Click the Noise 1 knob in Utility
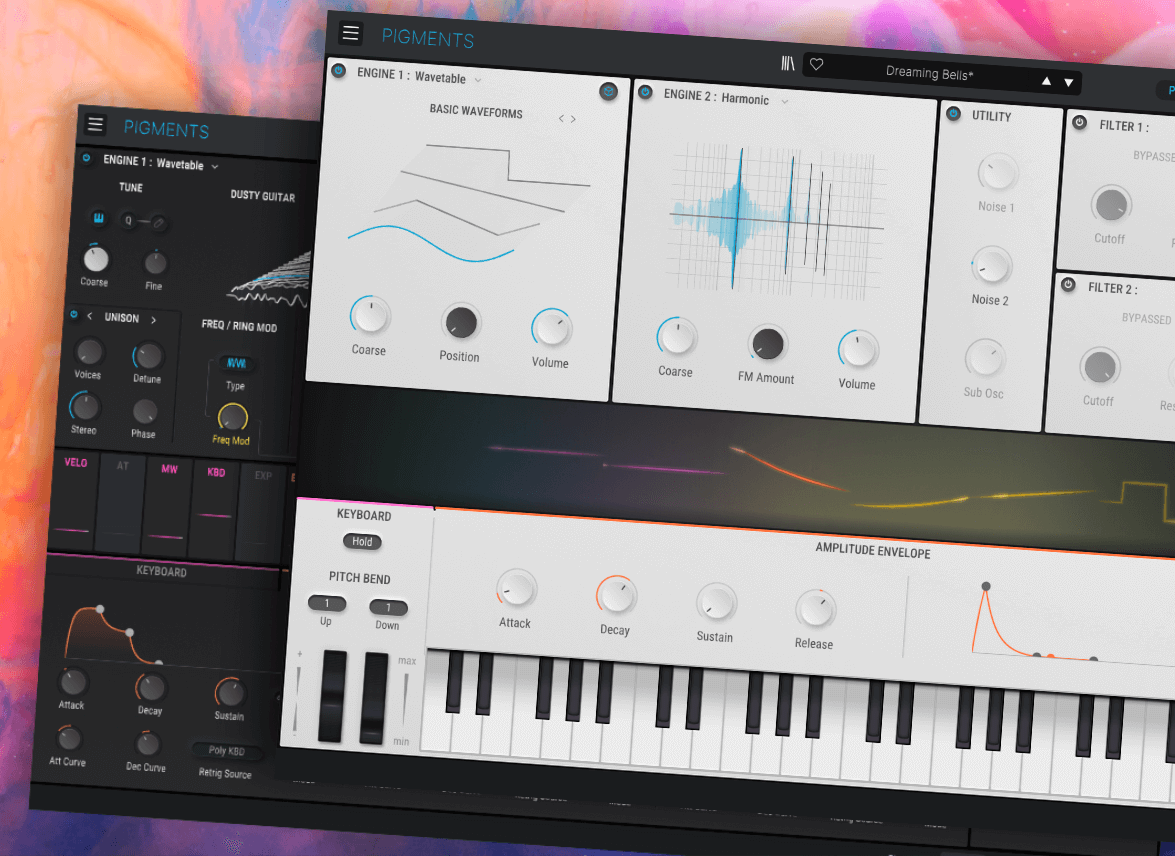This screenshot has height=856, width=1175. point(997,173)
